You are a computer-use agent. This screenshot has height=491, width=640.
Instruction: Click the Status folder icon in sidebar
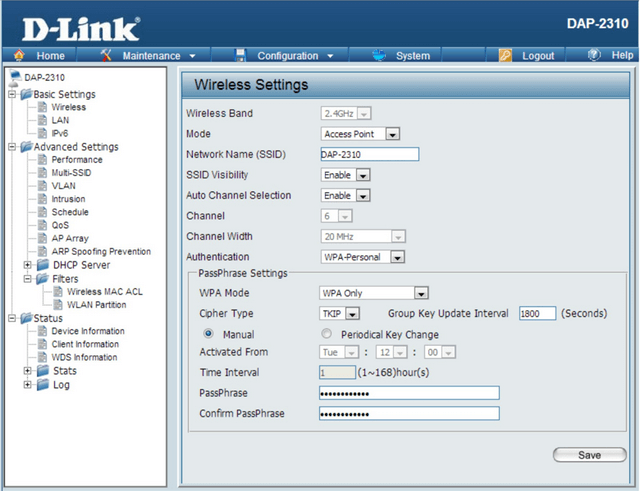(x=25, y=318)
